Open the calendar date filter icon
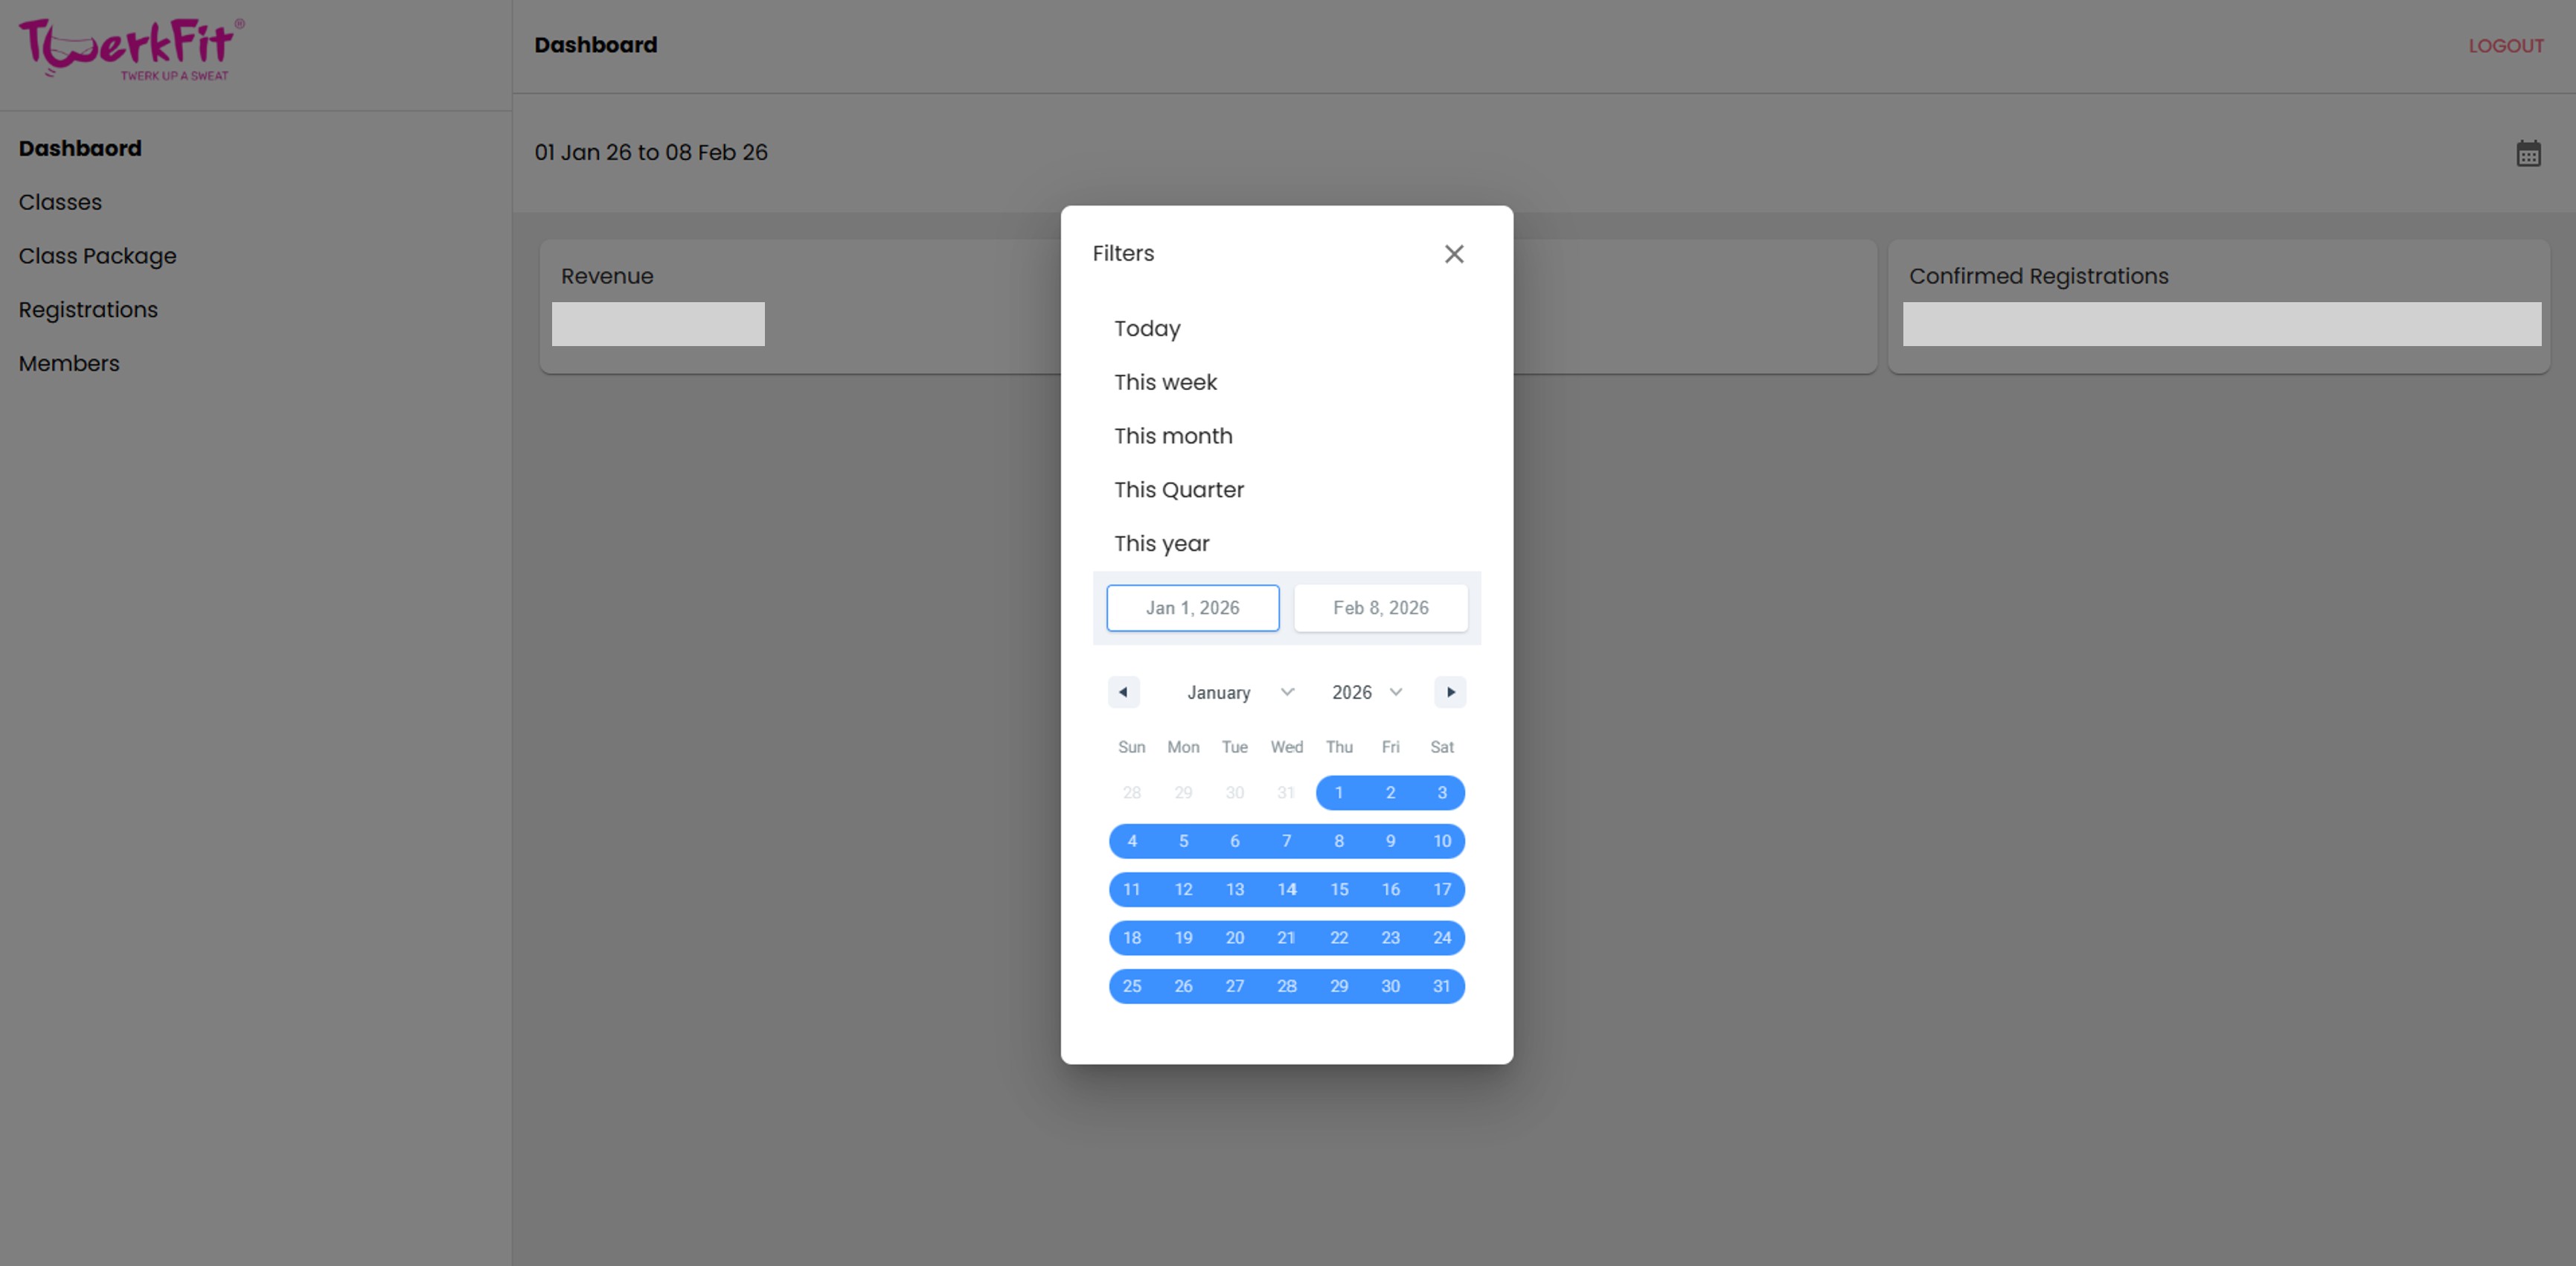 coord(2528,154)
